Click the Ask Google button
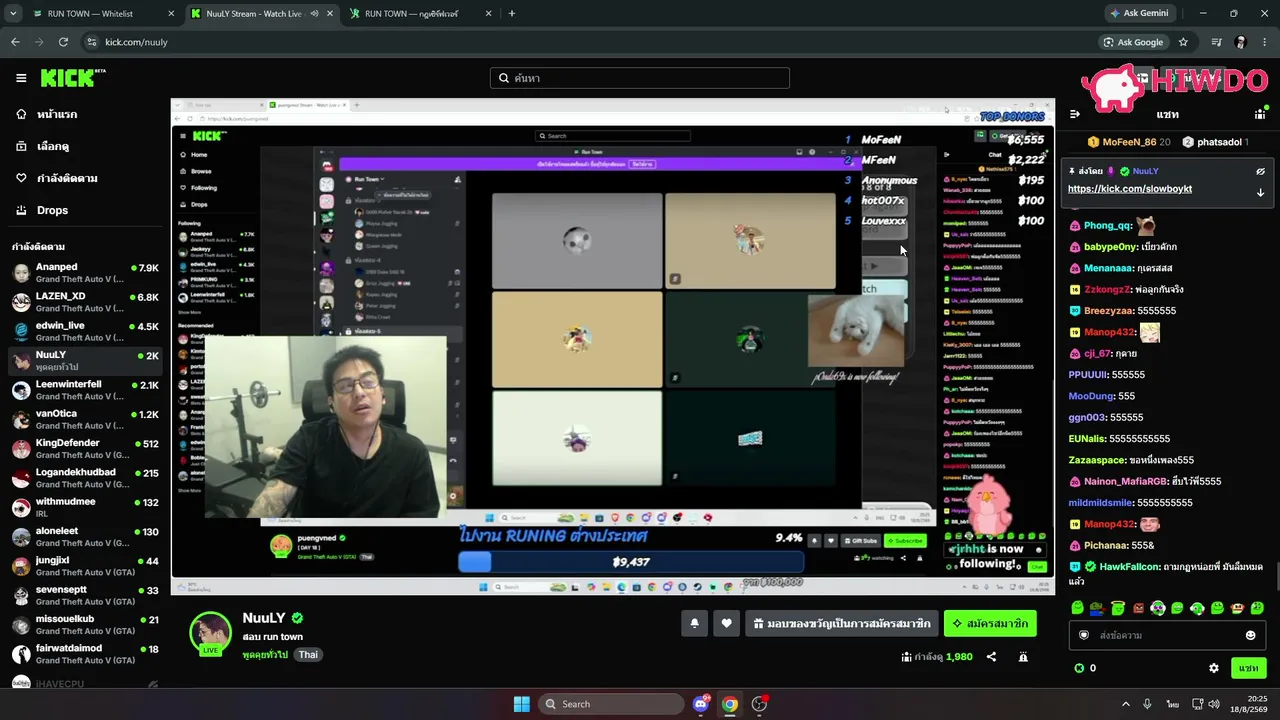 click(1133, 42)
